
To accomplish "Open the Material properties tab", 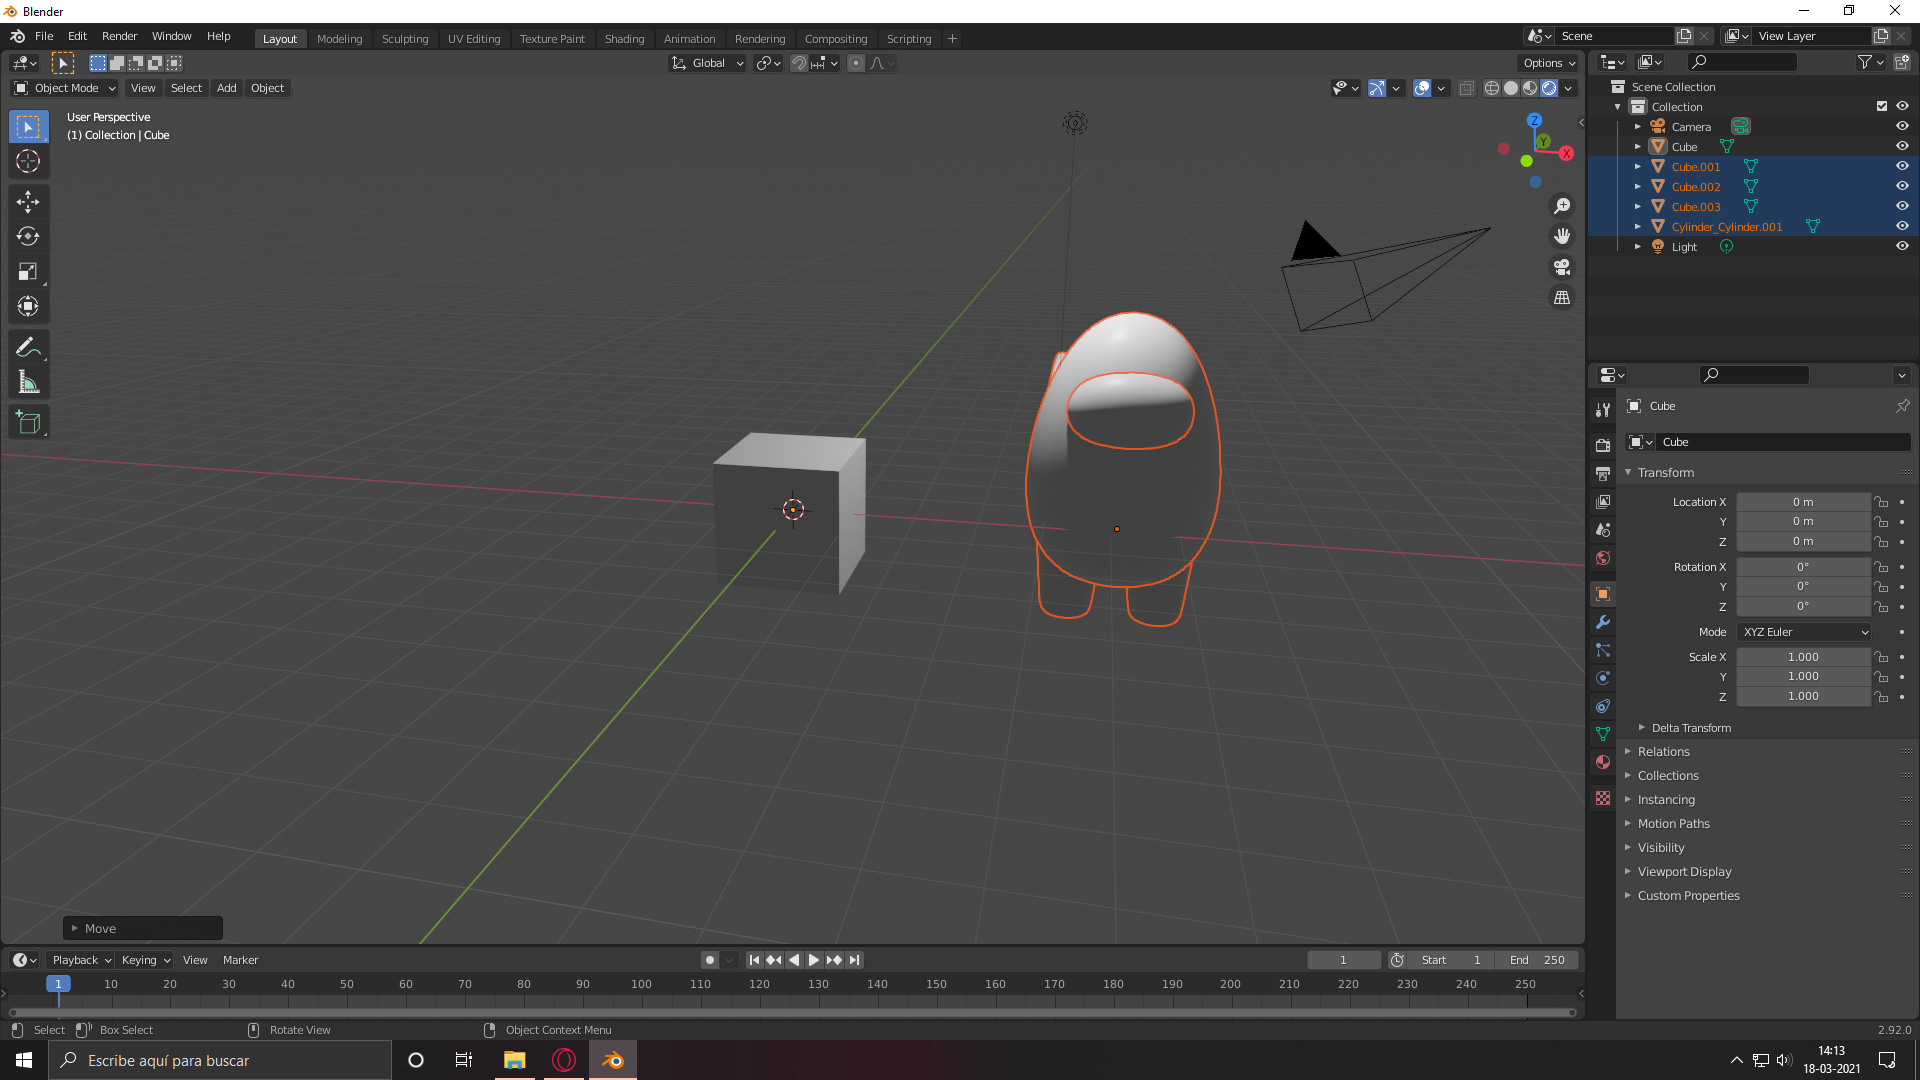I will [1603, 763].
